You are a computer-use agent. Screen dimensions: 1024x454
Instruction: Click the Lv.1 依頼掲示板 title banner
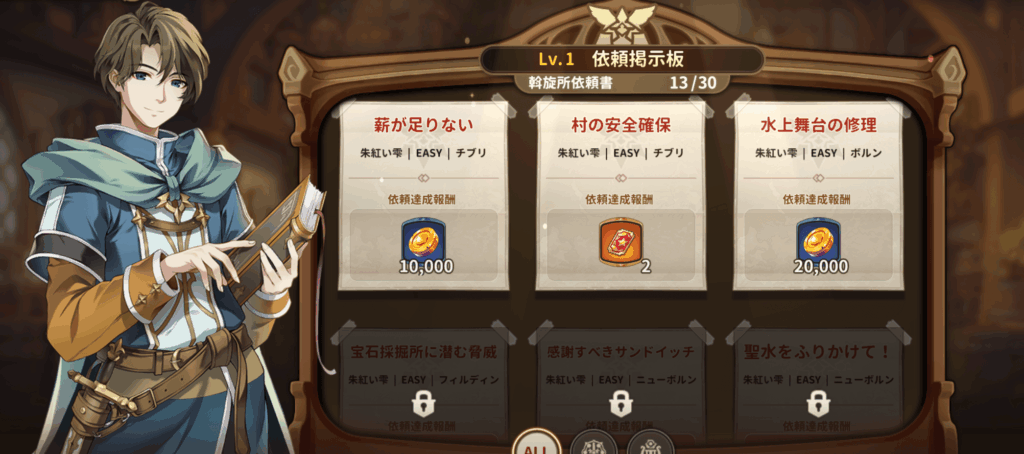tap(622, 59)
